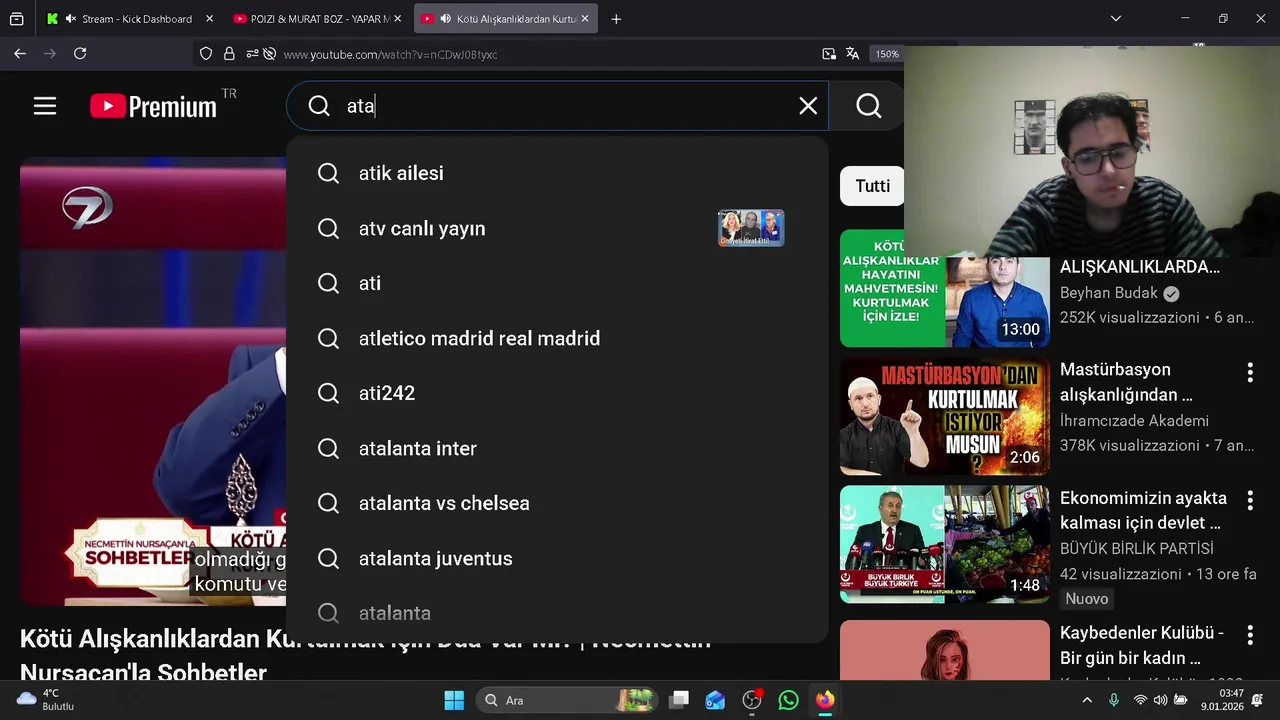The height and width of the screenshot is (720, 1280).
Task: Switch to 'POIZI & MURAT BOZ' tab
Action: tap(318, 19)
